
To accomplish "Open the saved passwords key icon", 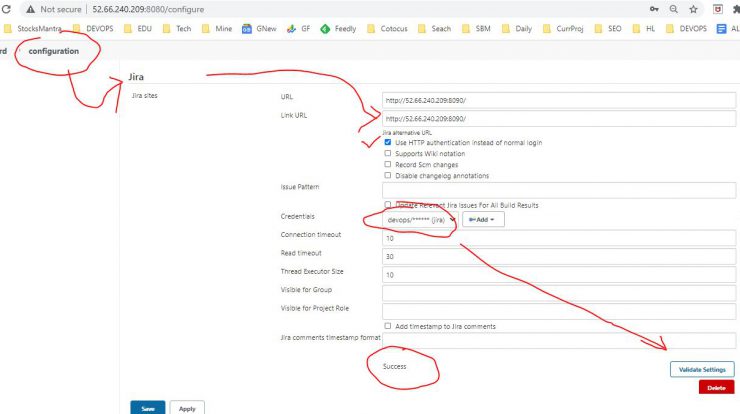I will tap(654, 9).
